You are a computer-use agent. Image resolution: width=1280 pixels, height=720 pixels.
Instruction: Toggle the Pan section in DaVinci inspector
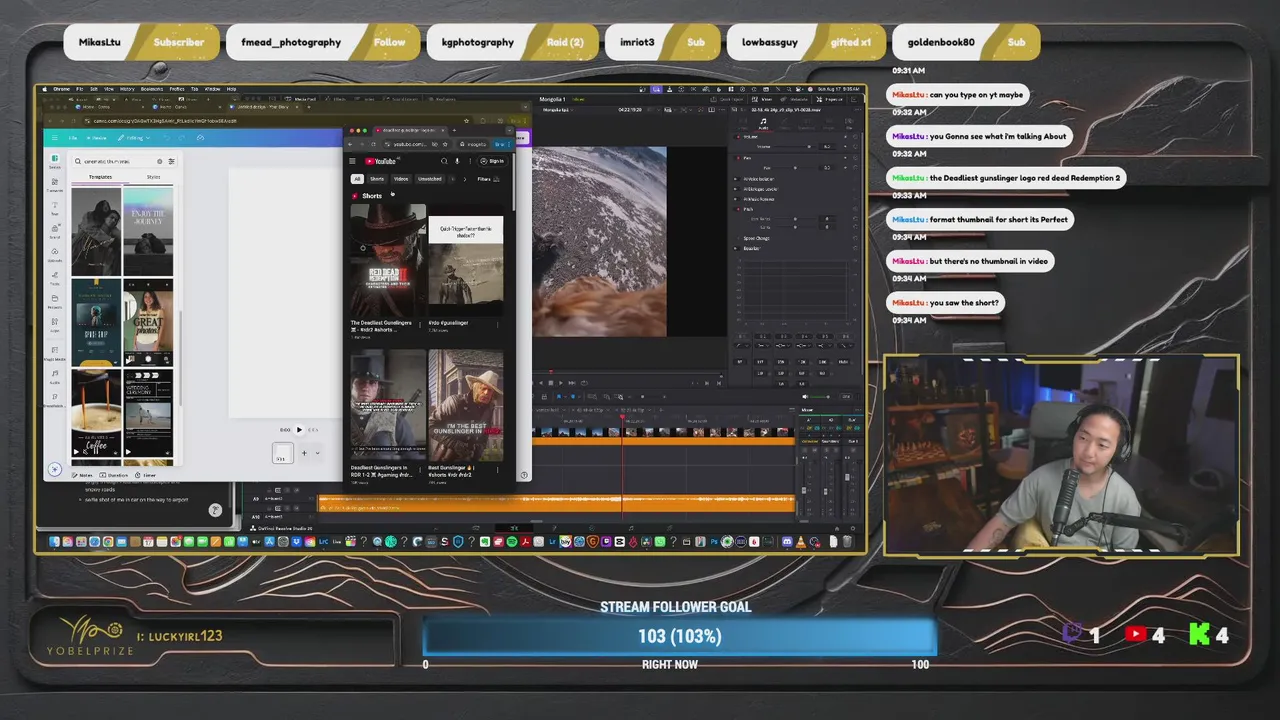tap(738, 158)
